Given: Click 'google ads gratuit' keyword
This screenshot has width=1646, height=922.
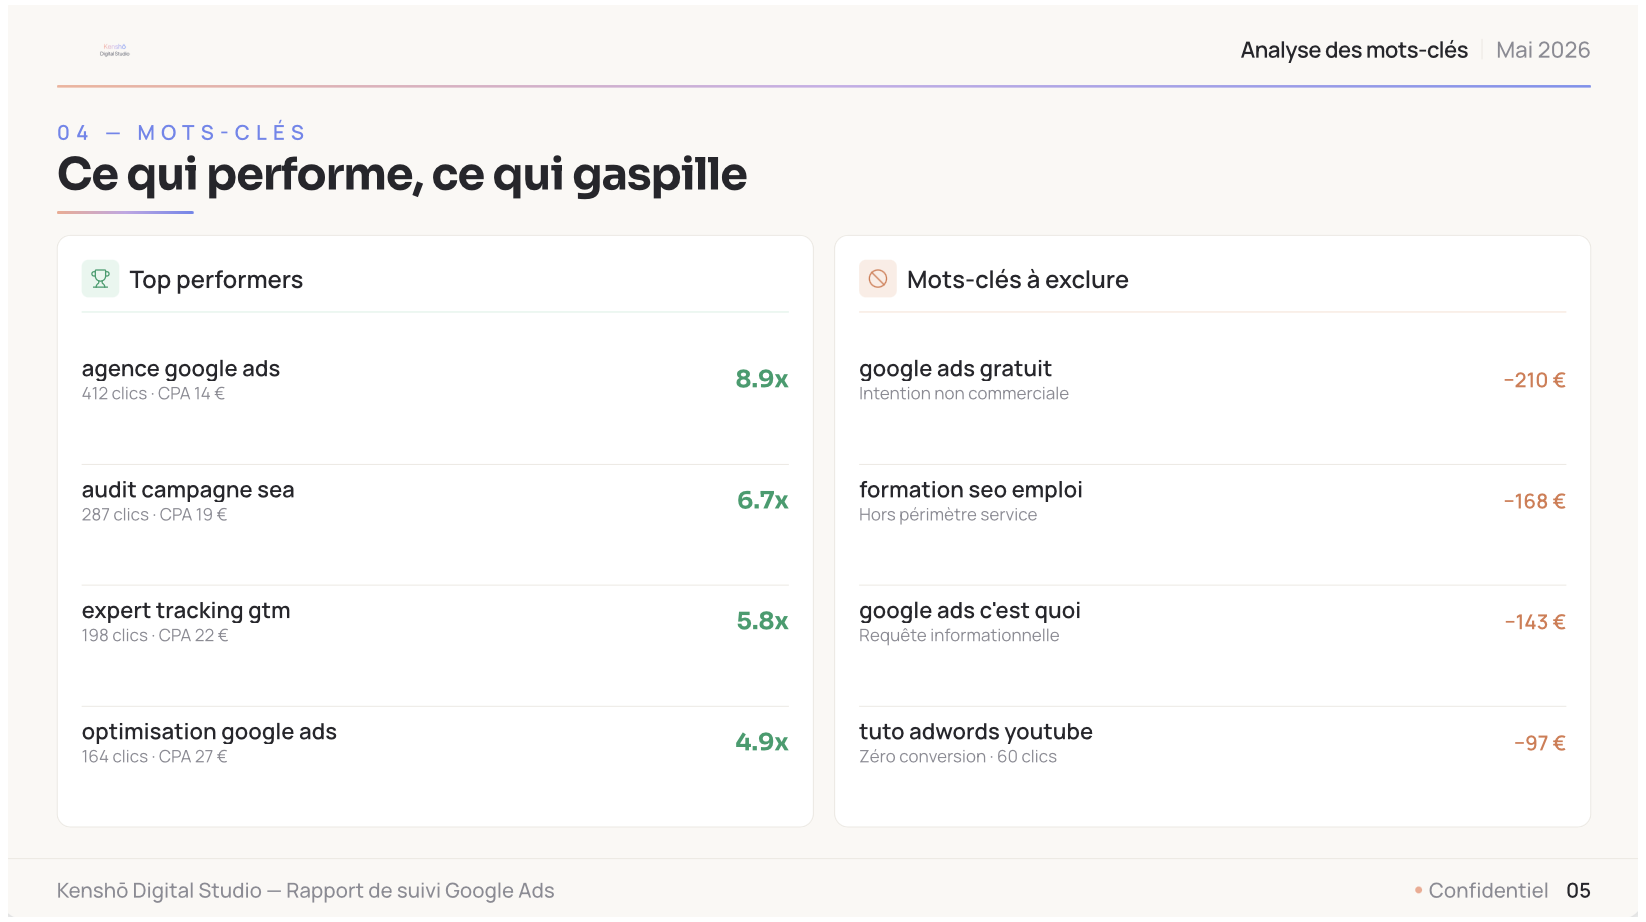Looking at the screenshot, I should coord(955,369).
